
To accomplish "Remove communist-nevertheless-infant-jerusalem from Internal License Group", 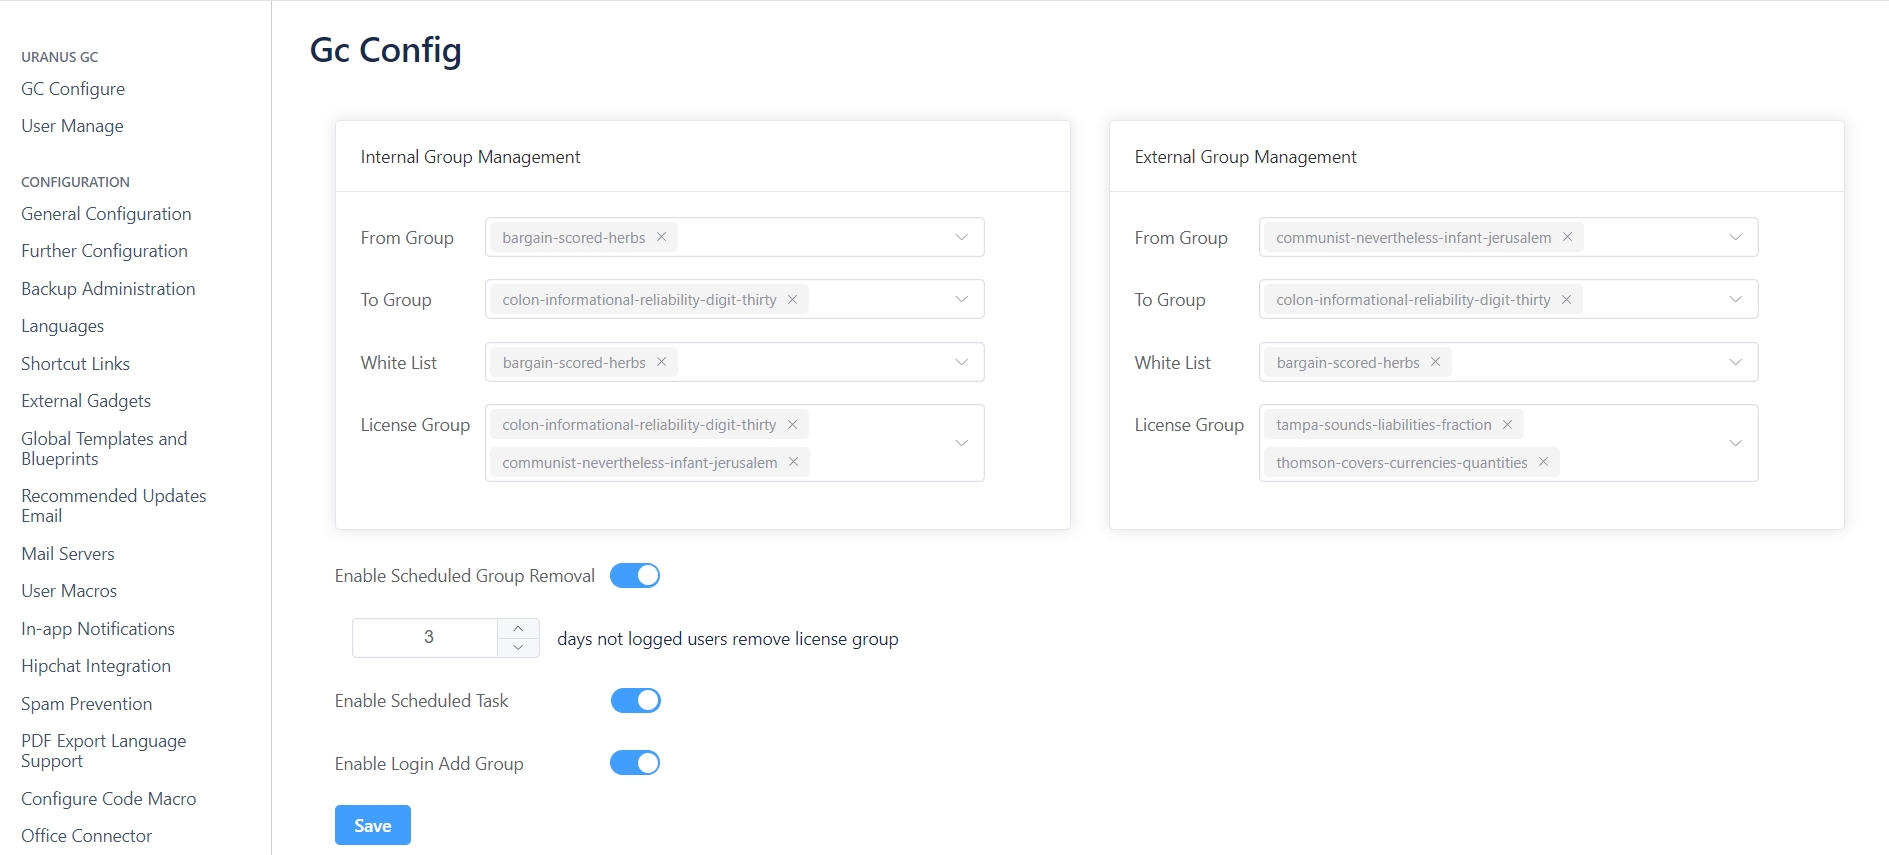I will [793, 462].
